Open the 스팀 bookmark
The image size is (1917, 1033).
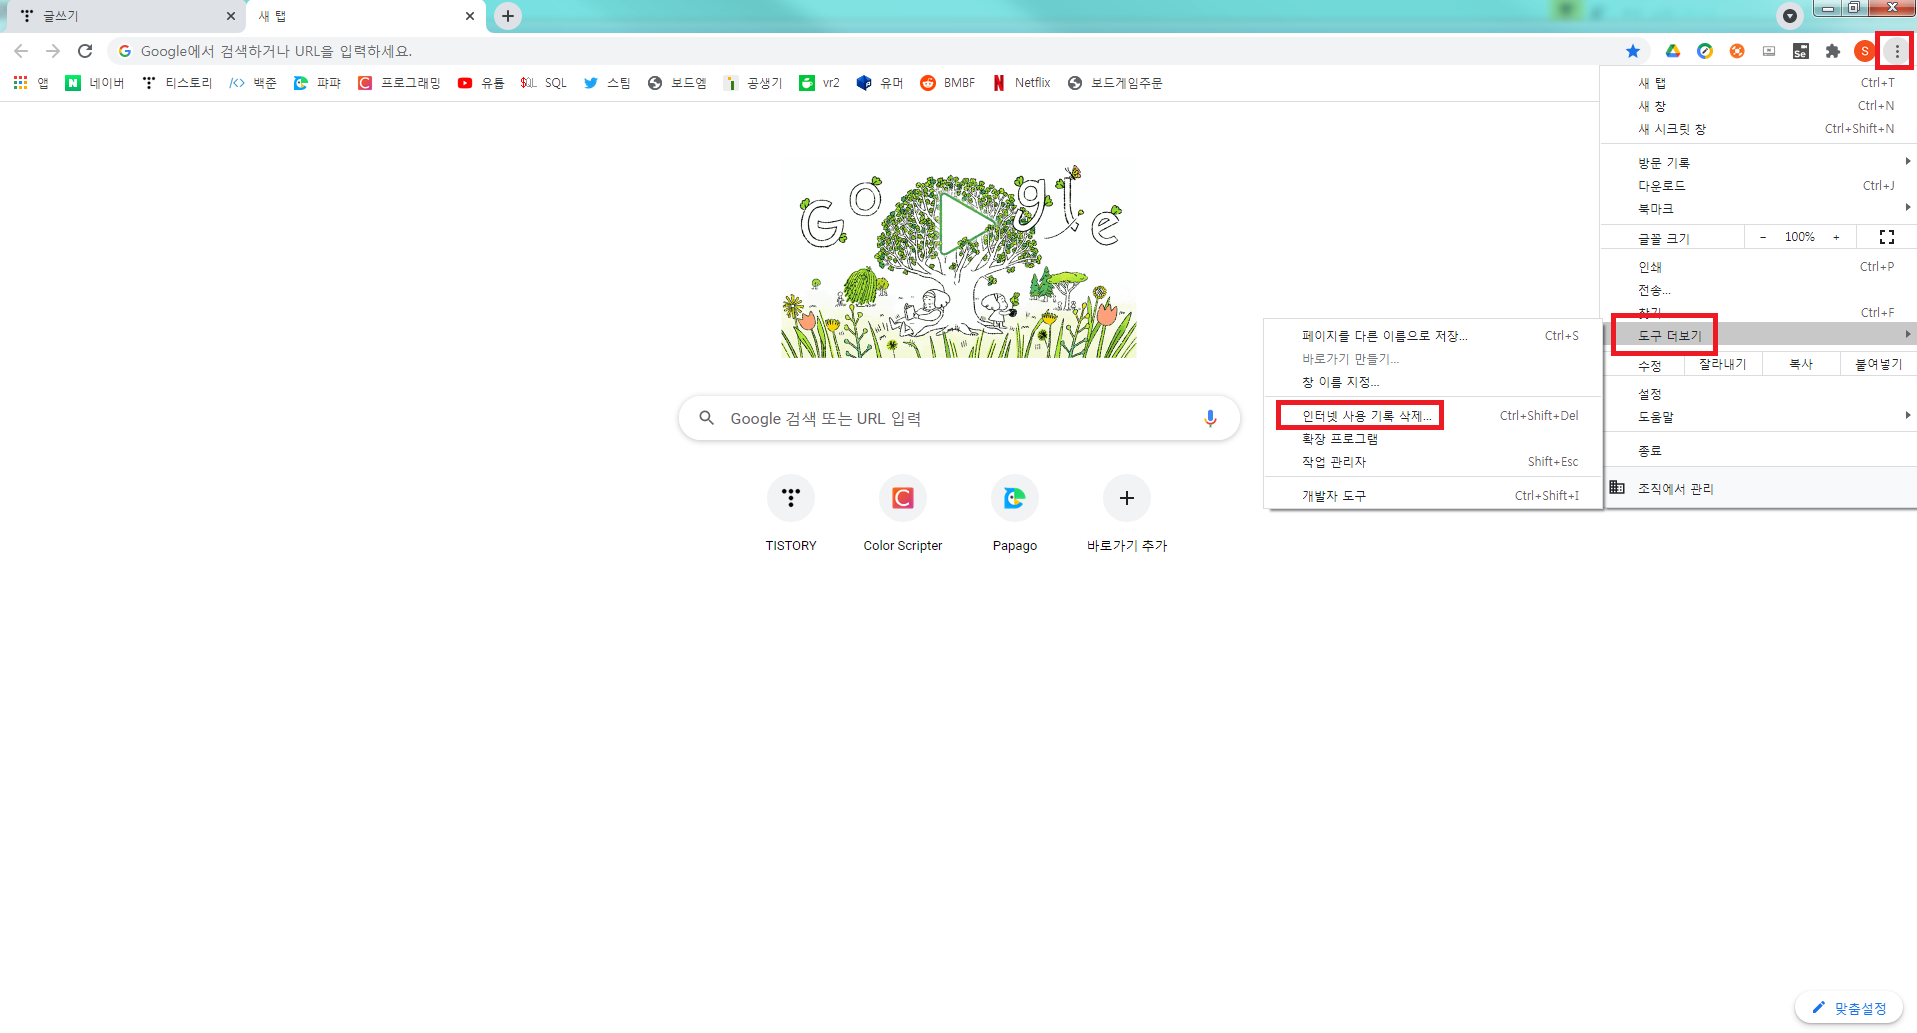[607, 83]
